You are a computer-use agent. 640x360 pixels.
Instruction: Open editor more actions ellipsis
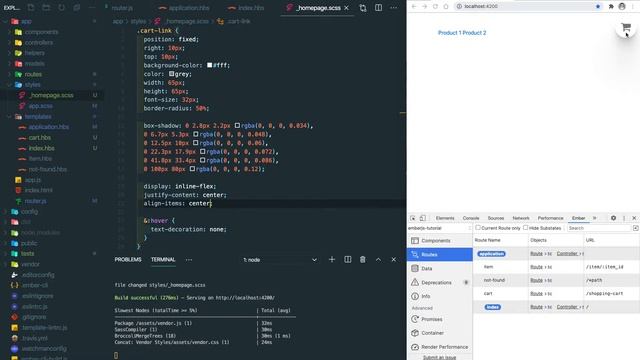pyautogui.click(x=393, y=8)
